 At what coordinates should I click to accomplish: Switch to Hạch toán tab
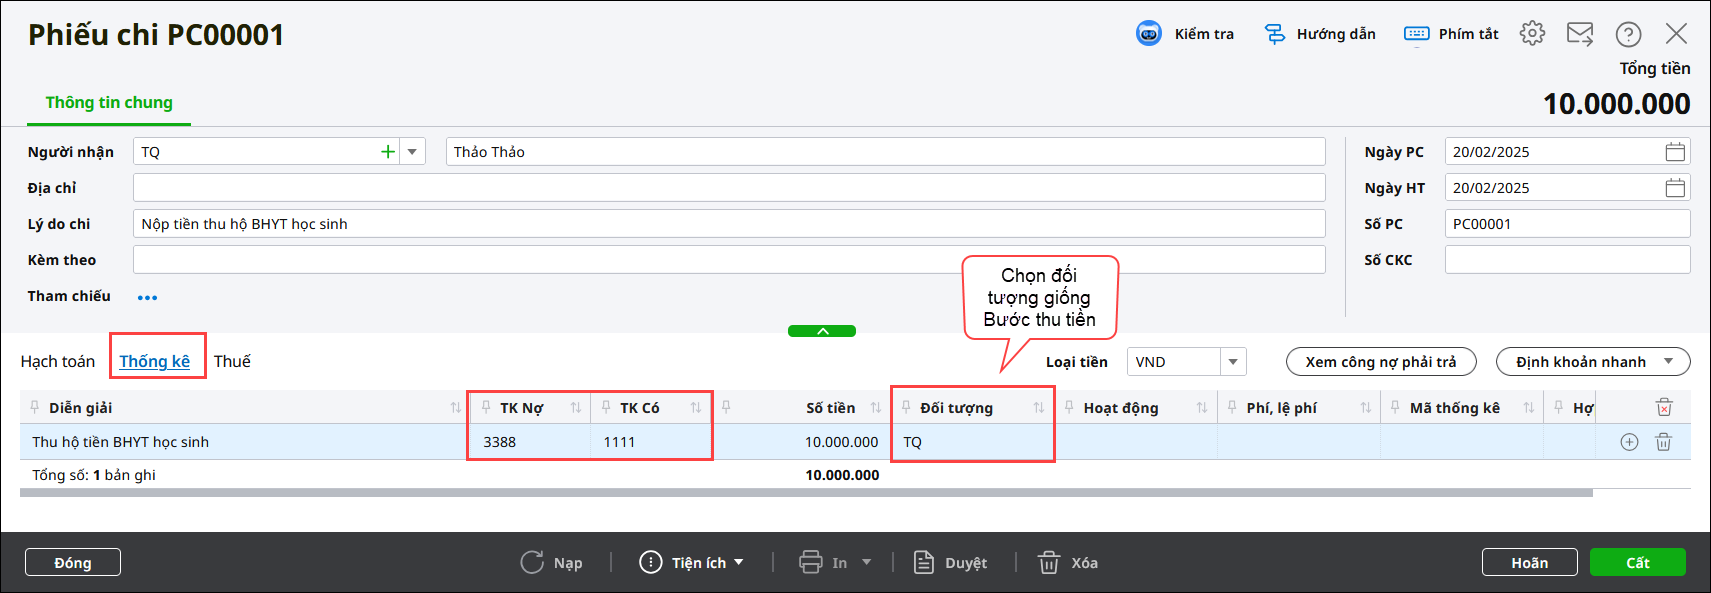(x=58, y=361)
